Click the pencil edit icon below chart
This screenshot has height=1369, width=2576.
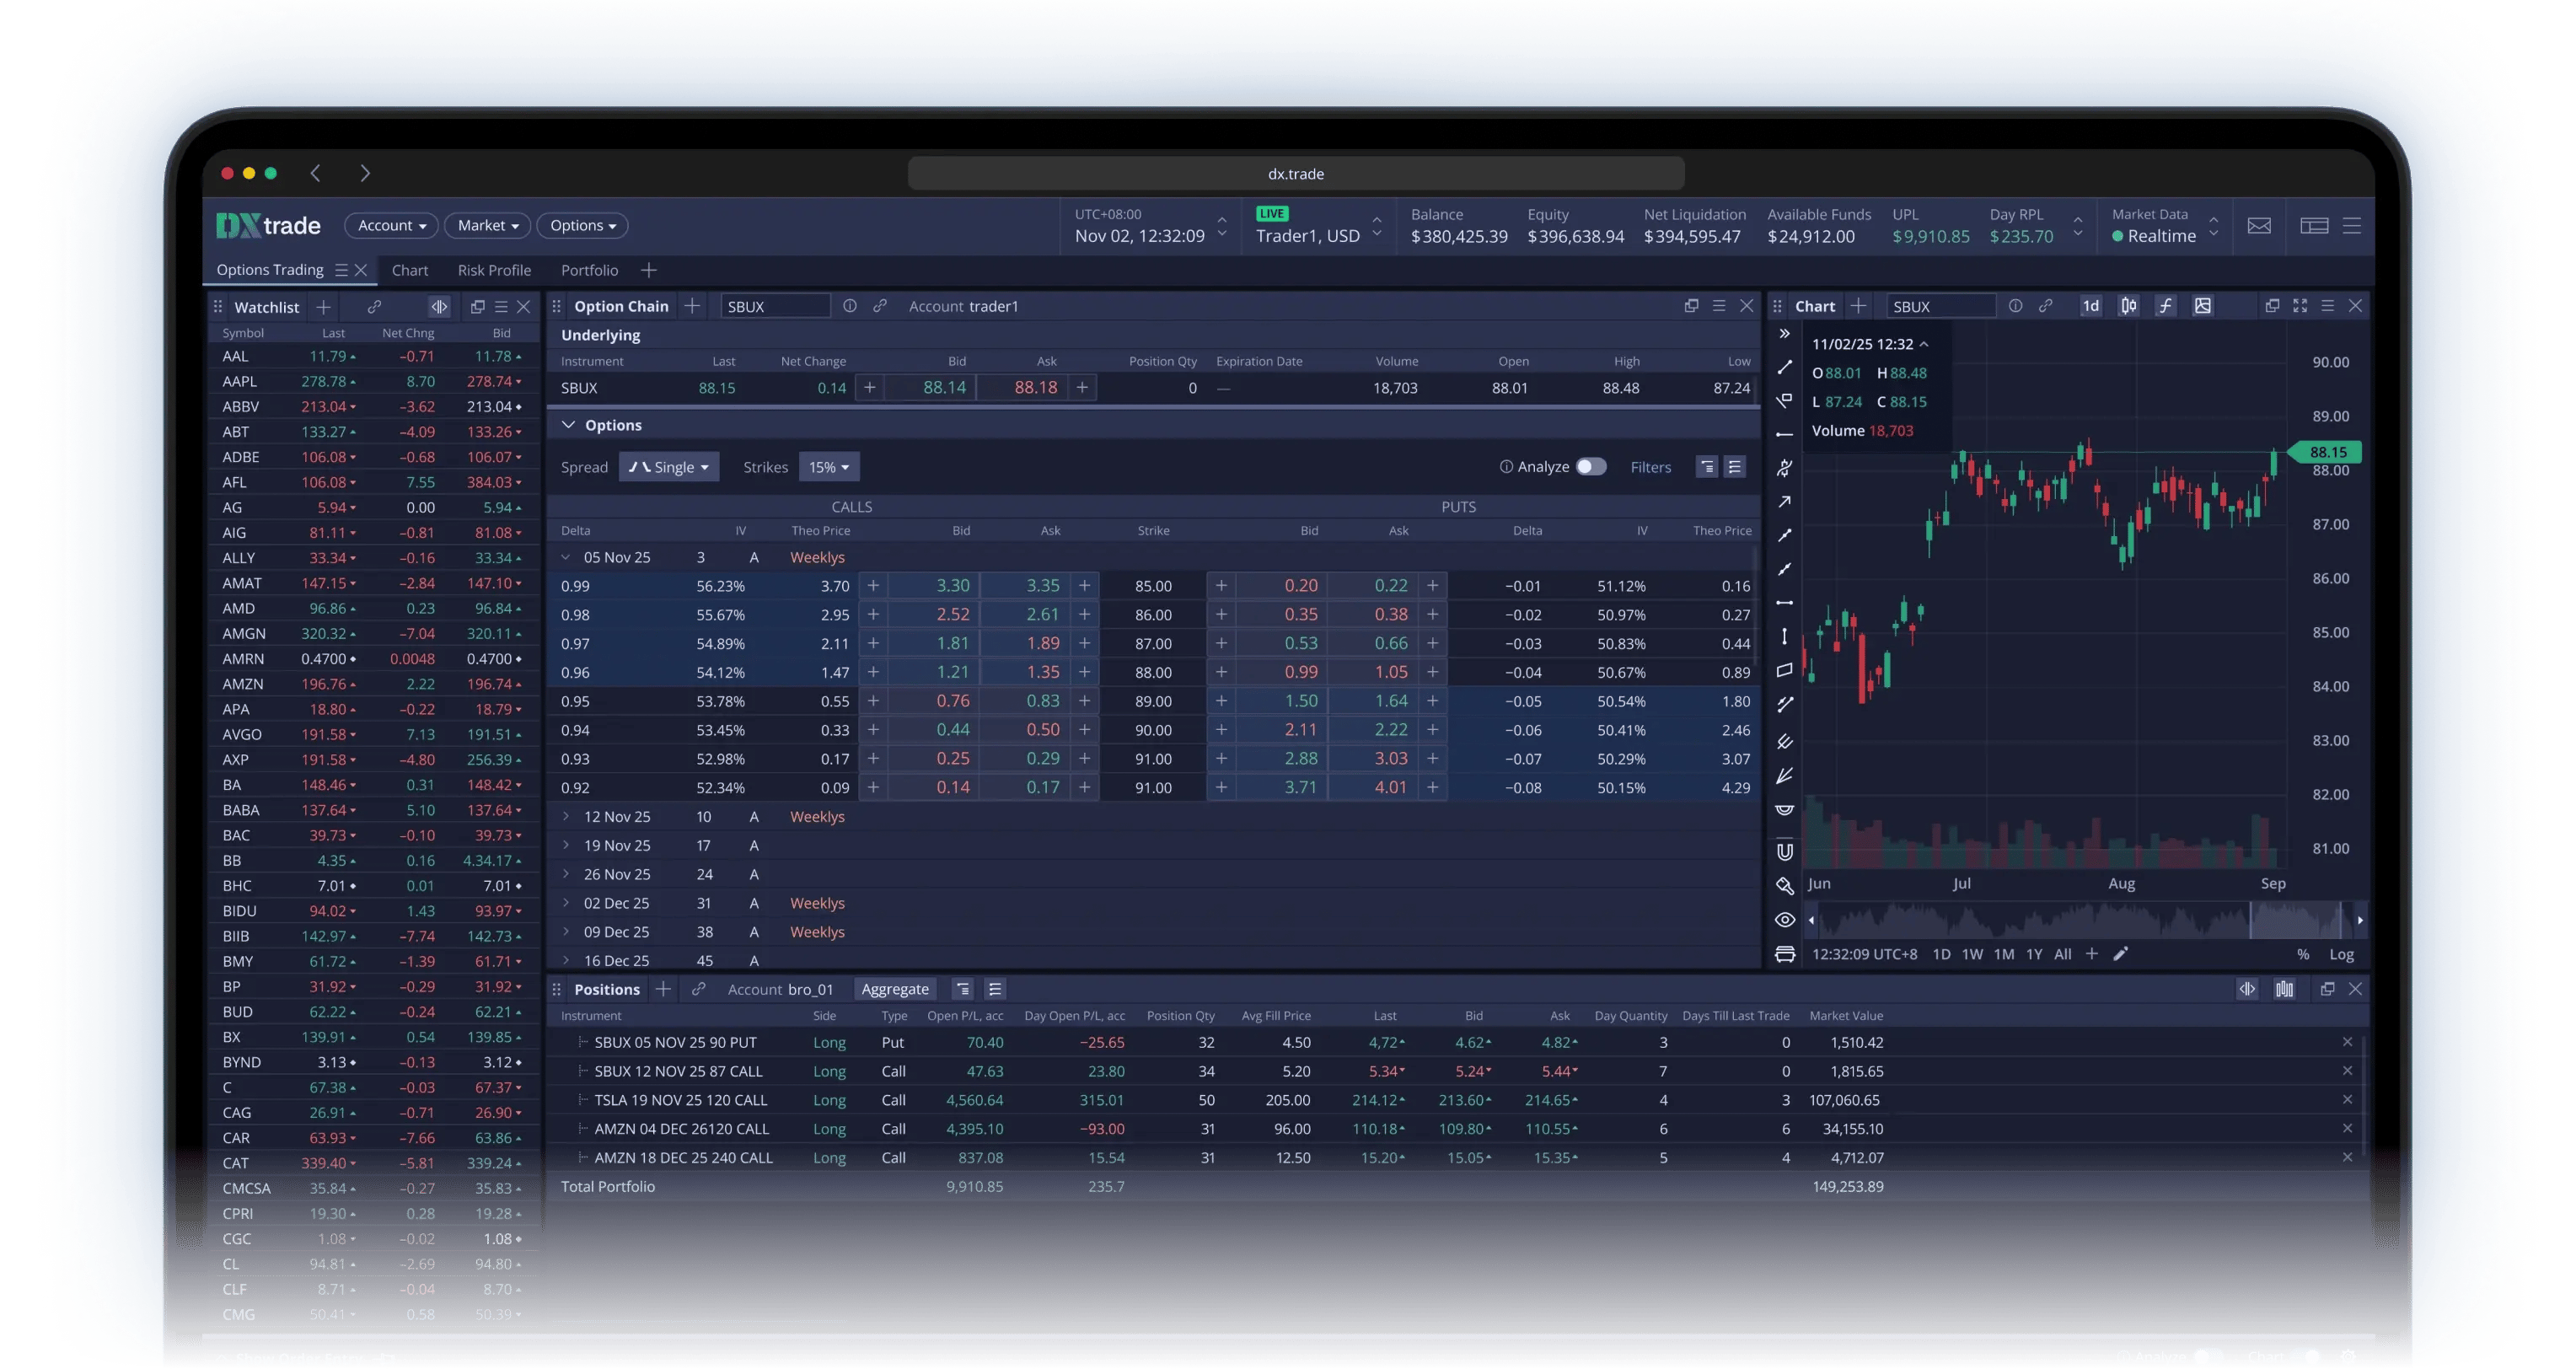pyautogui.click(x=2120, y=954)
